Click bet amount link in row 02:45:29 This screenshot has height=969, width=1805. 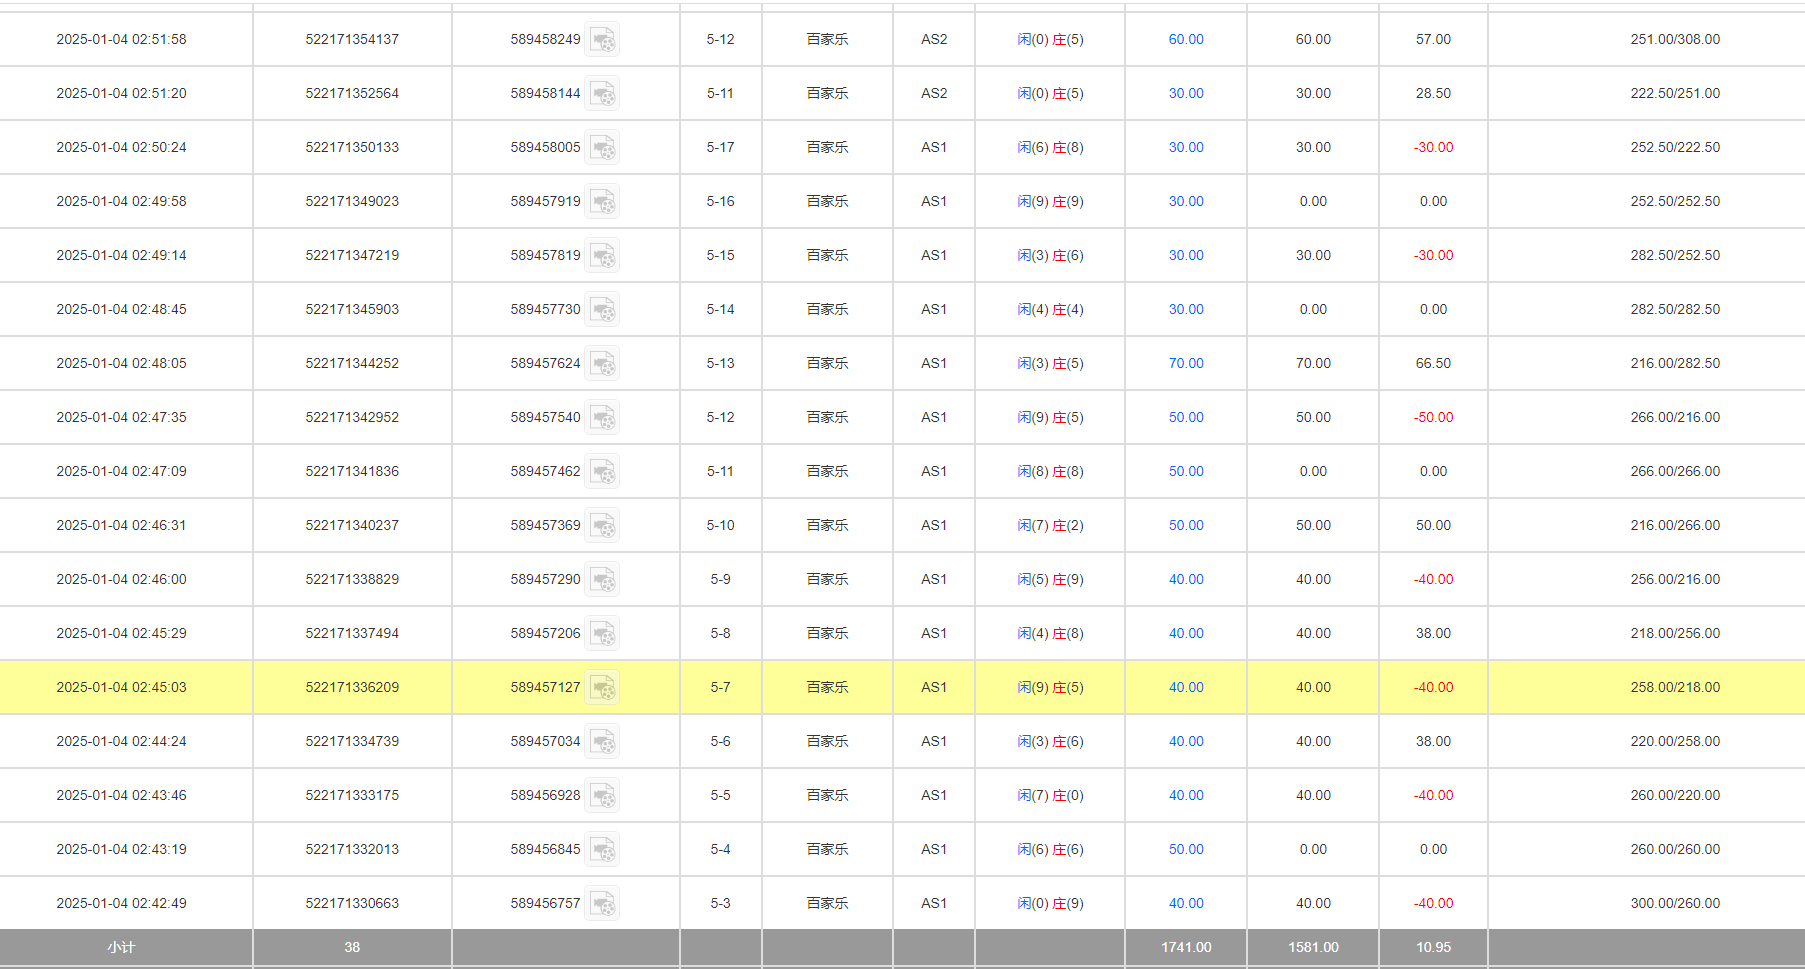[x=1186, y=634]
